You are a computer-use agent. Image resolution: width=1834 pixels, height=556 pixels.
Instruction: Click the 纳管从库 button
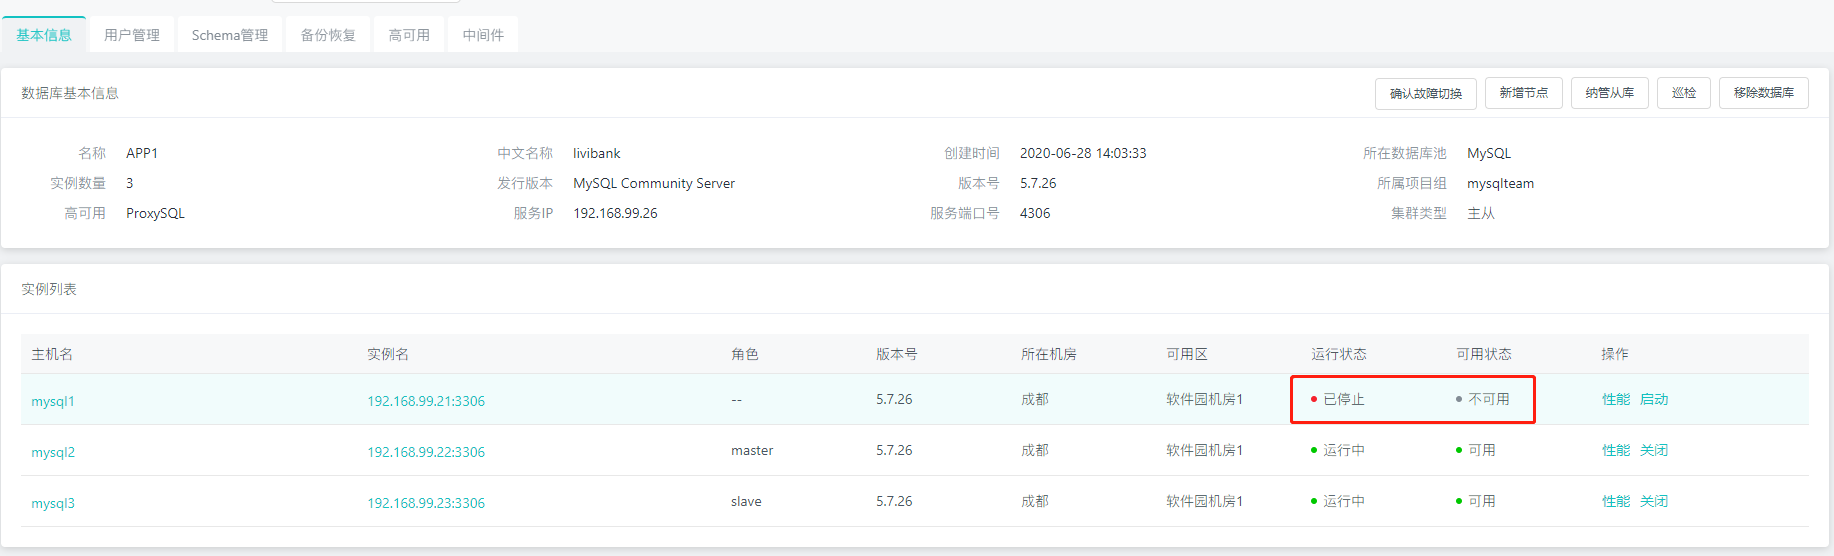pos(1609,93)
